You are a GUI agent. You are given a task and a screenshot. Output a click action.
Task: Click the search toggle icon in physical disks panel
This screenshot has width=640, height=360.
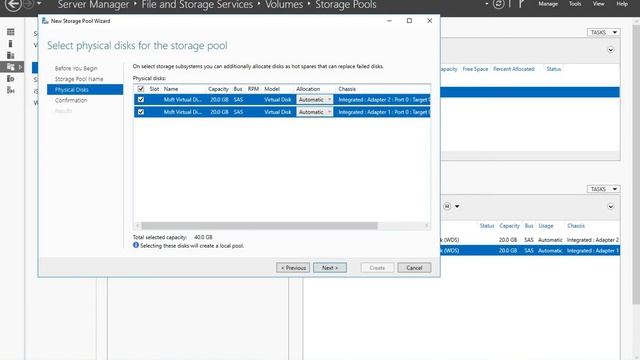point(447,207)
